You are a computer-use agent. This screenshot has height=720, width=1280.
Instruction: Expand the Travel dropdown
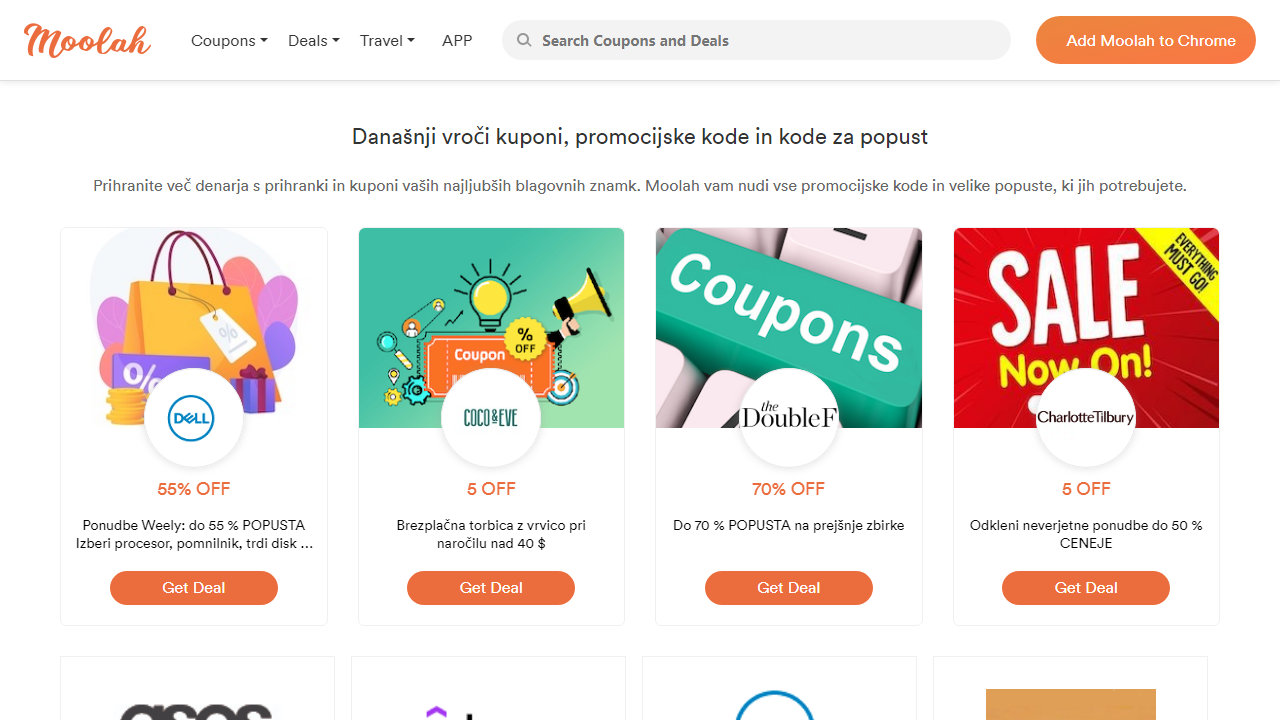click(387, 40)
